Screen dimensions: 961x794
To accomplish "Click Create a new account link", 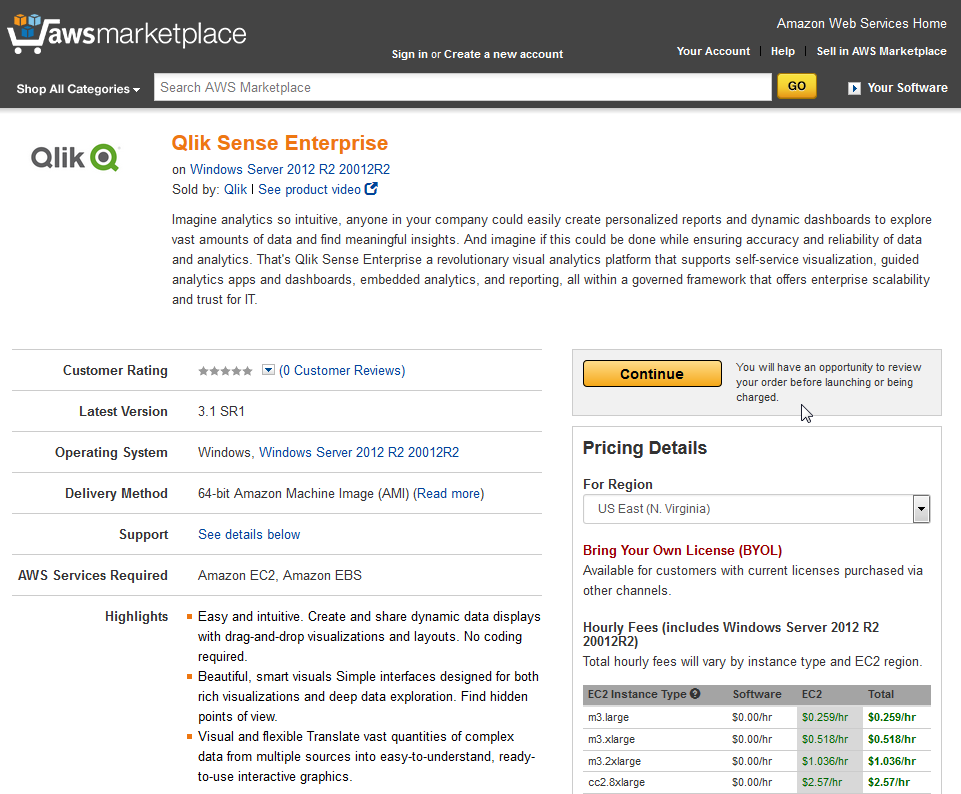I will (503, 54).
